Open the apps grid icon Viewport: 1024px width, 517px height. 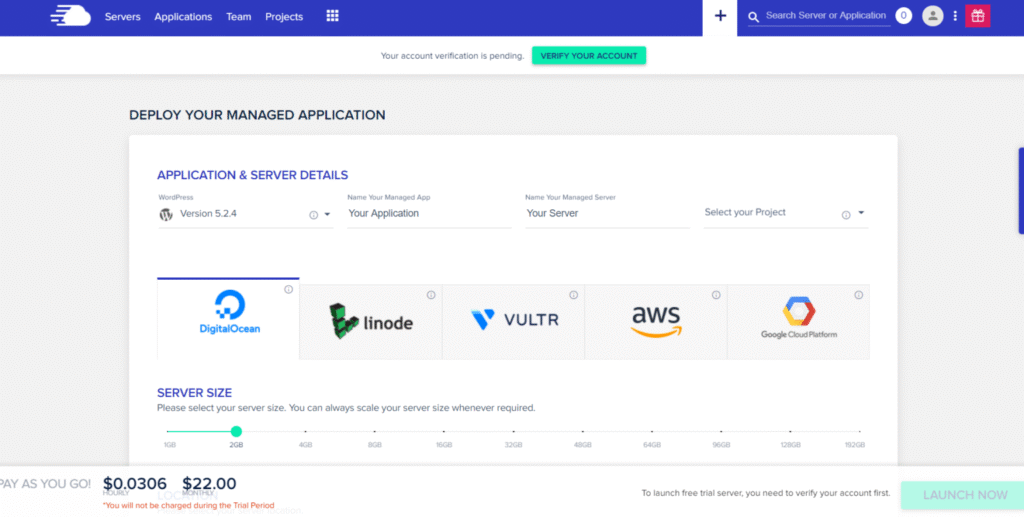(x=333, y=16)
